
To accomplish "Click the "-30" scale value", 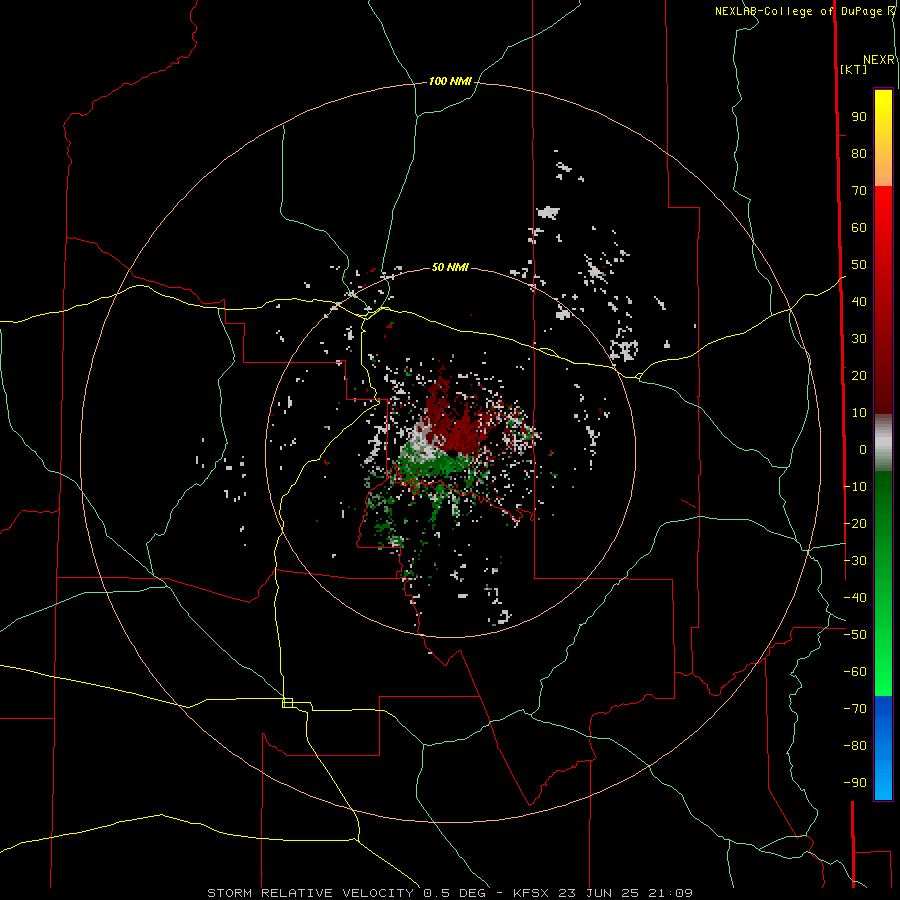I will (855, 561).
